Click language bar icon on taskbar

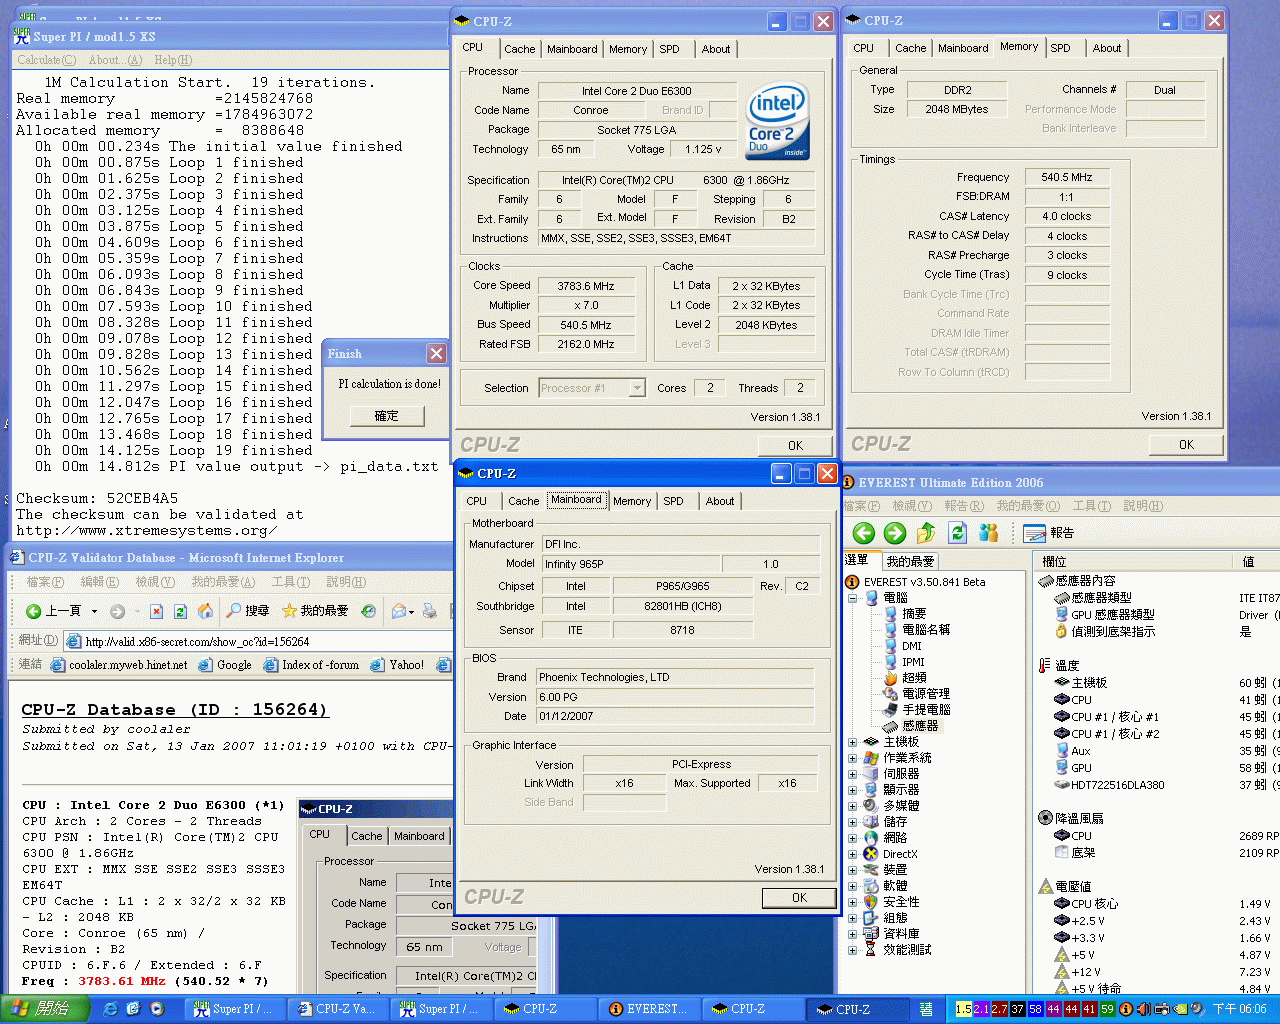click(926, 1009)
